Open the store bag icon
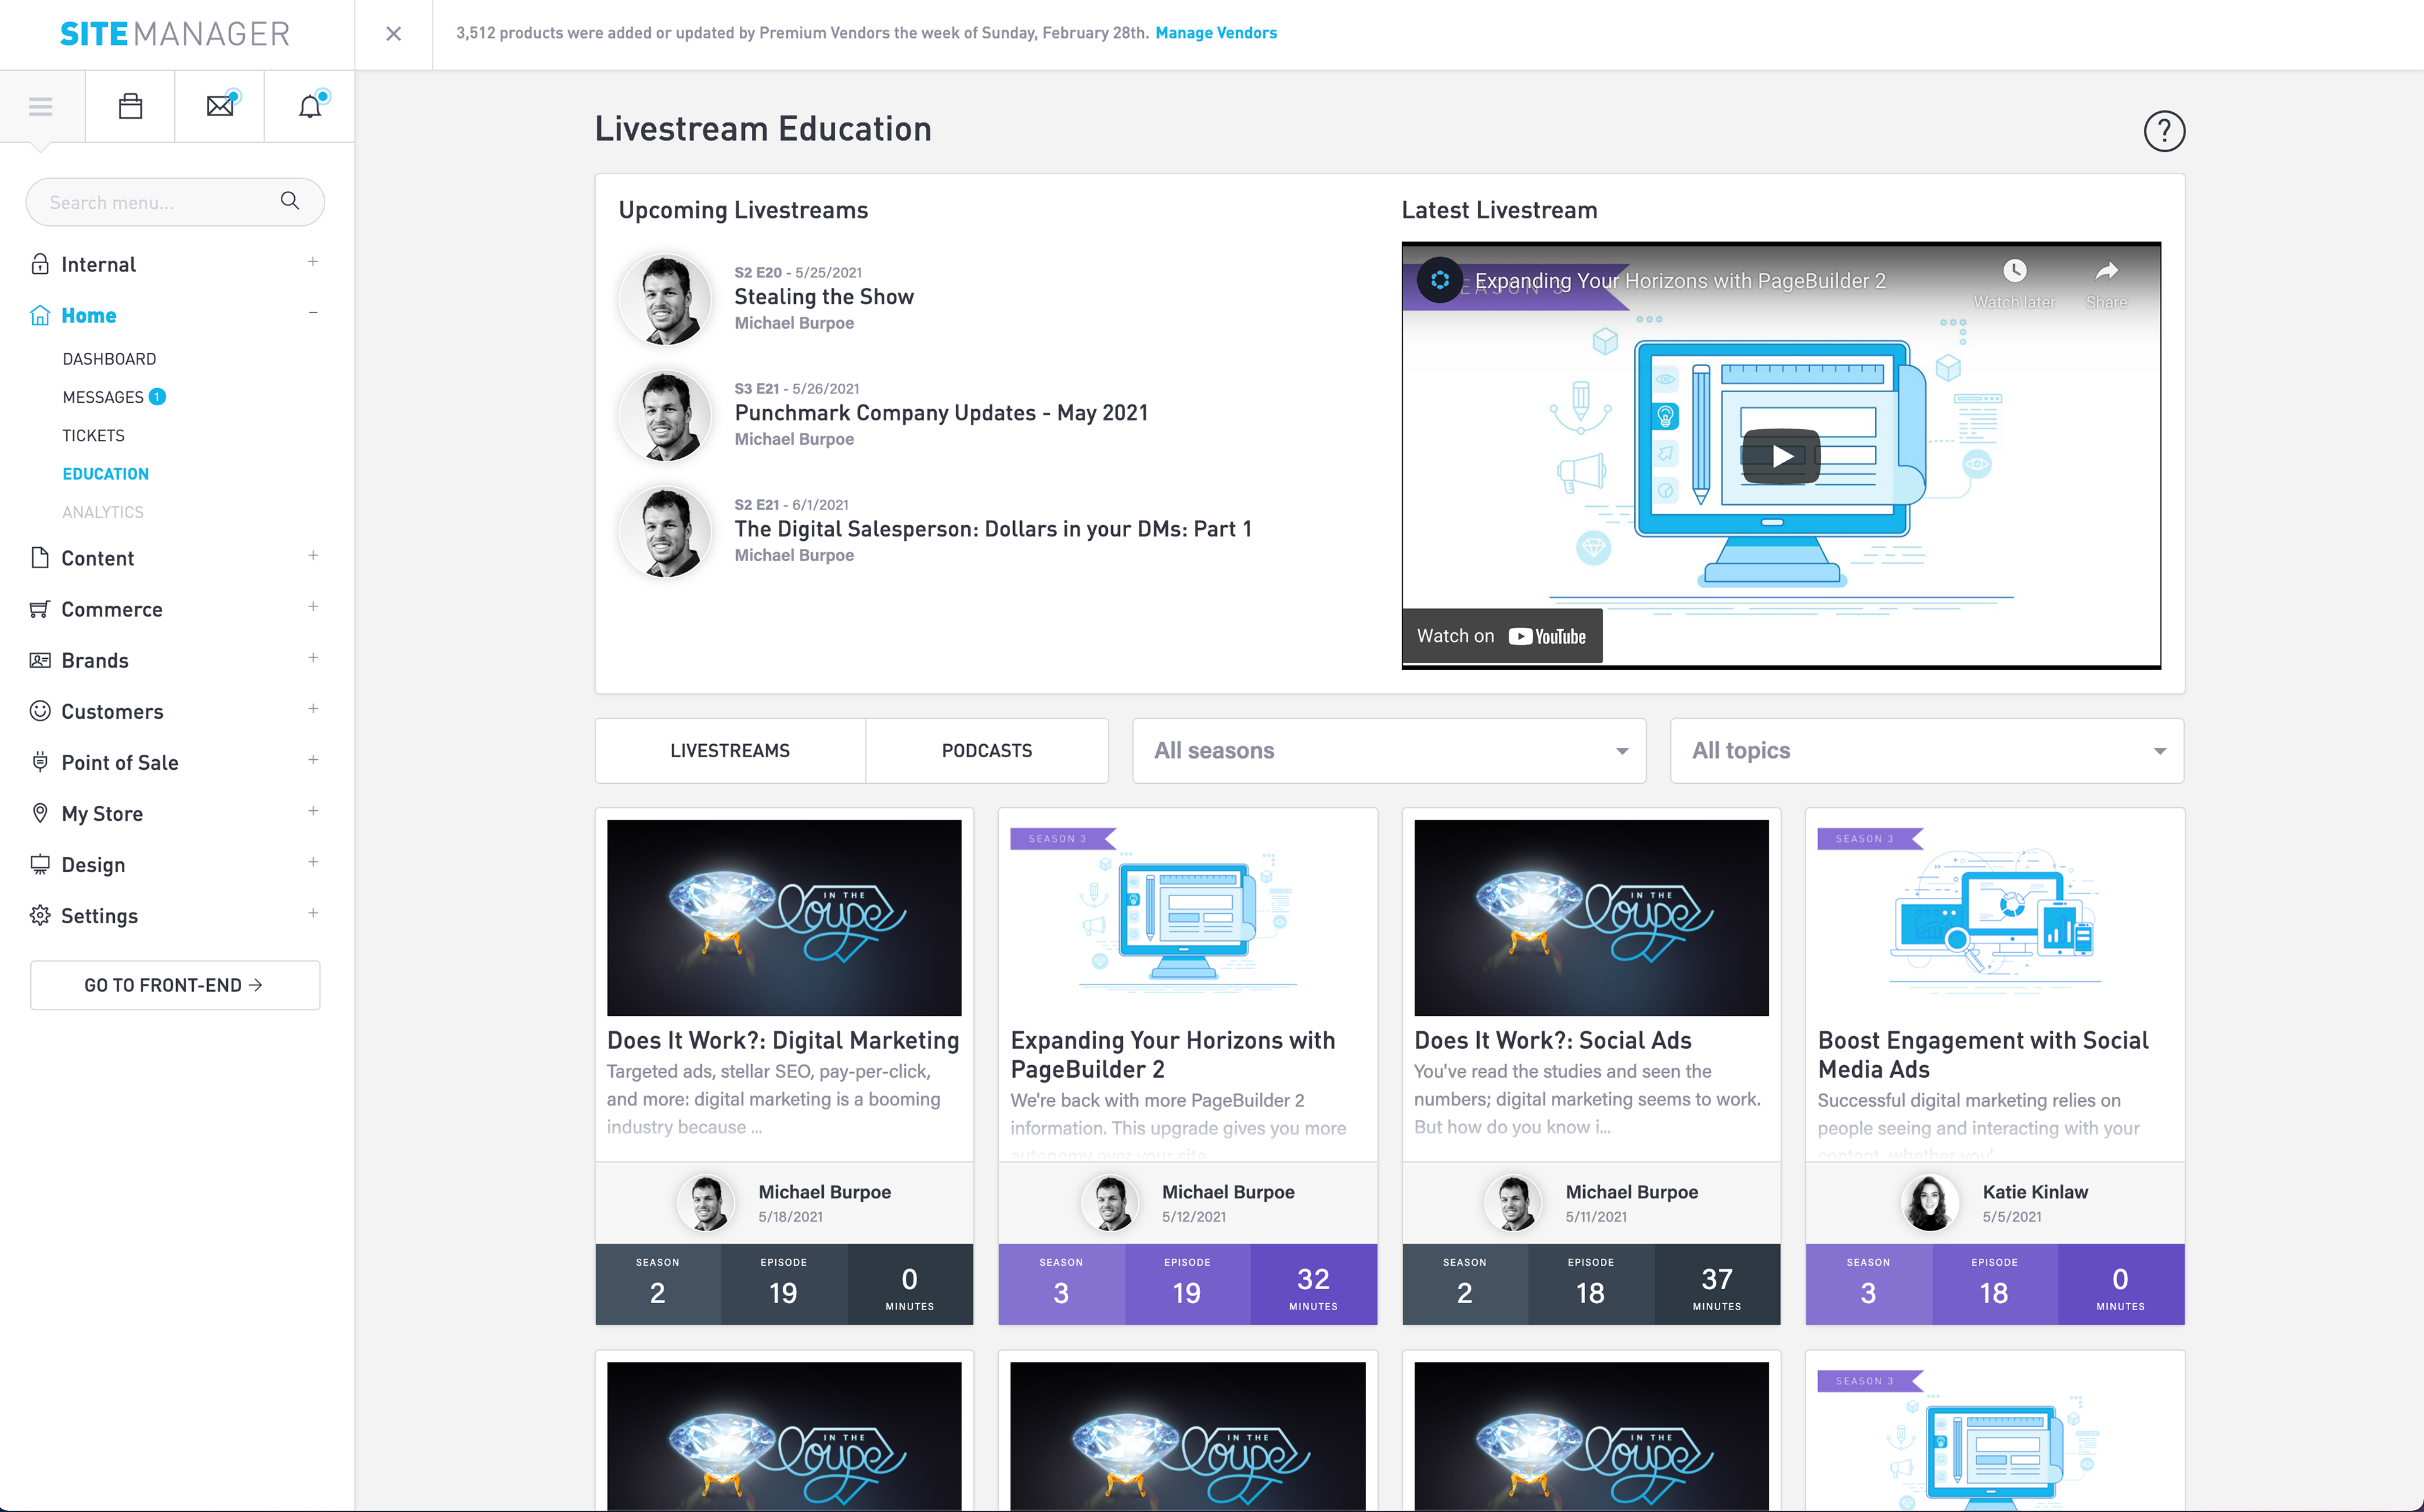Image resolution: width=2424 pixels, height=1512 pixels. pyautogui.click(x=131, y=106)
